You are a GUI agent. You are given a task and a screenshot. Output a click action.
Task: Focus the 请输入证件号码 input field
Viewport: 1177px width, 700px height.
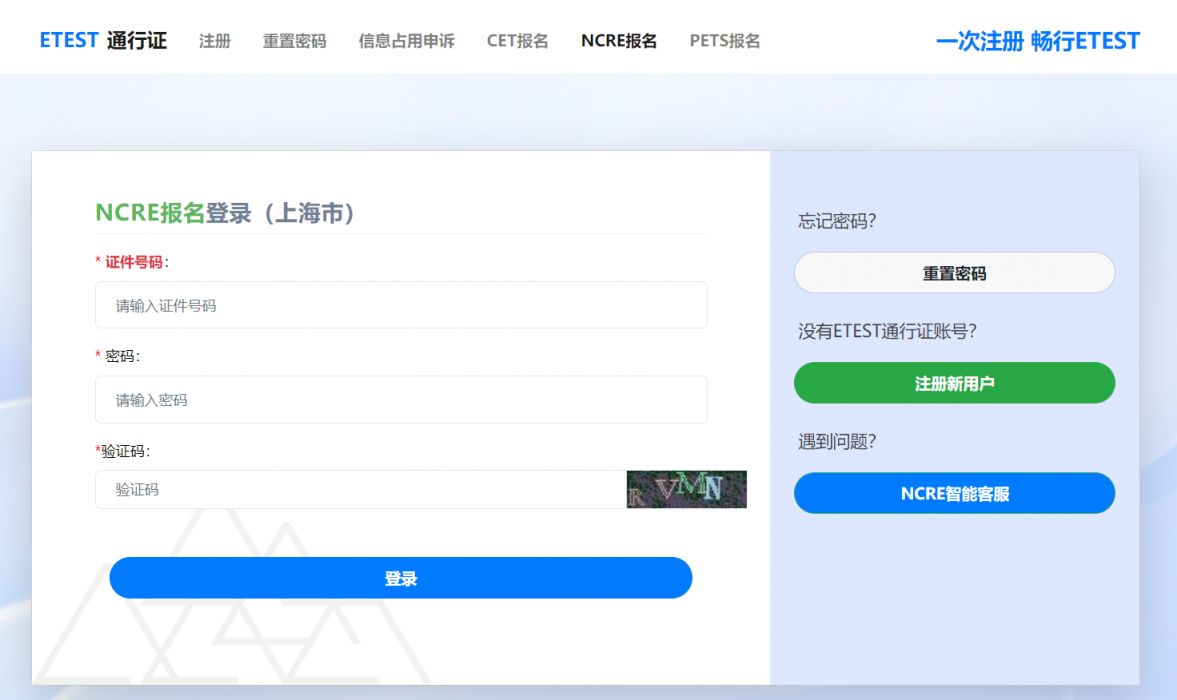(x=401, y=305)
